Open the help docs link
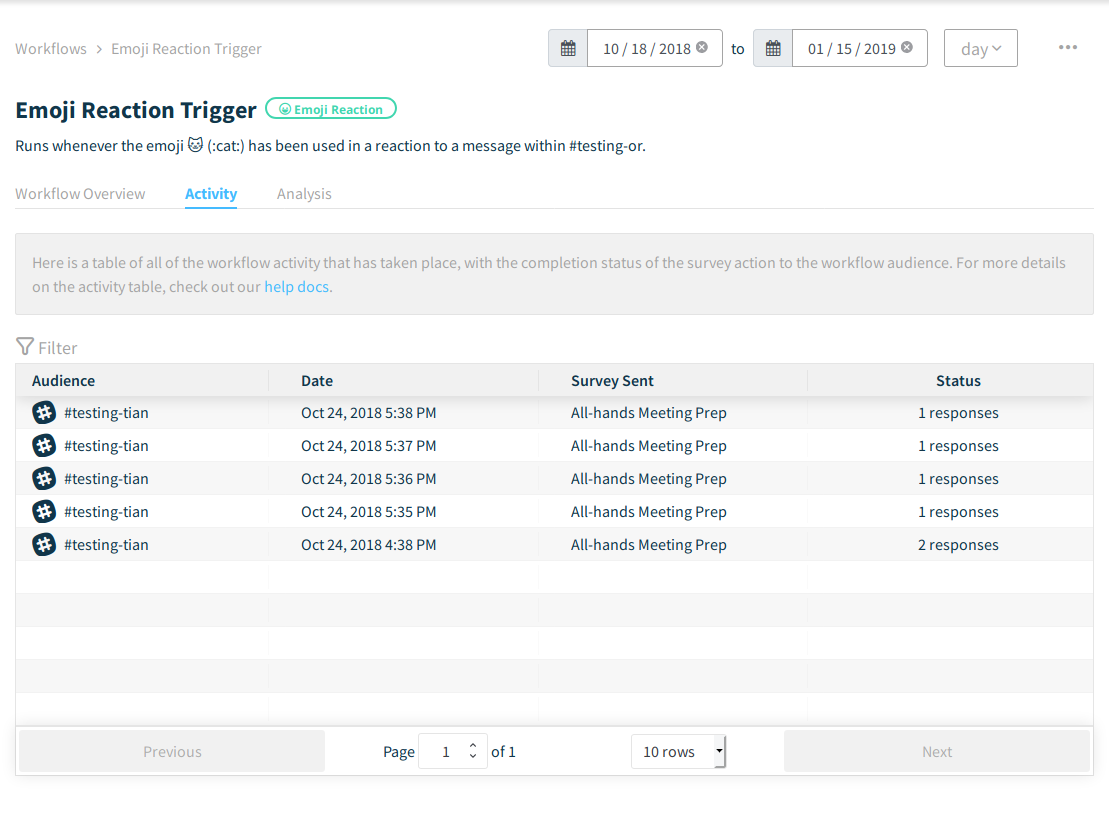 [296, 287]
